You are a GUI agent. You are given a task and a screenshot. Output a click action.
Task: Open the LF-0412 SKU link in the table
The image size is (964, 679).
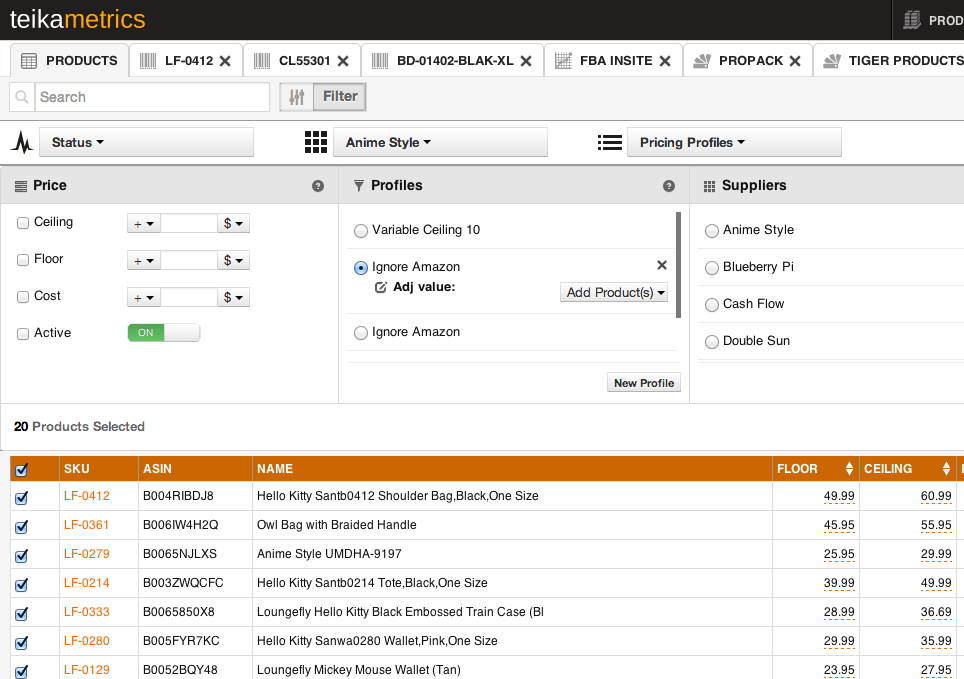click(86, 496)
